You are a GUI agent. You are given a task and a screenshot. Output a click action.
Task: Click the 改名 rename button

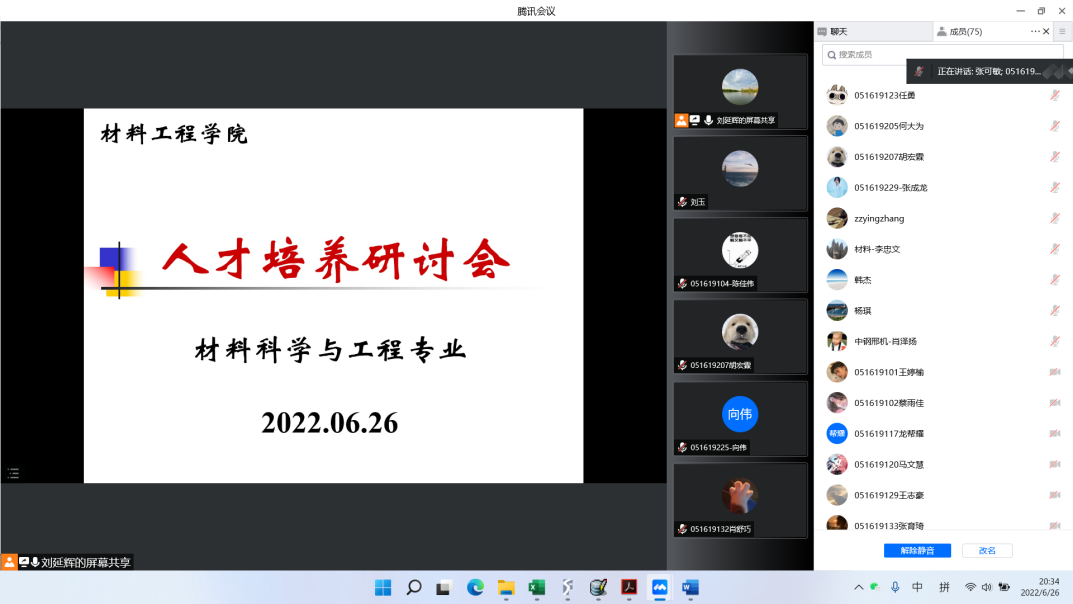click(987, 551)
